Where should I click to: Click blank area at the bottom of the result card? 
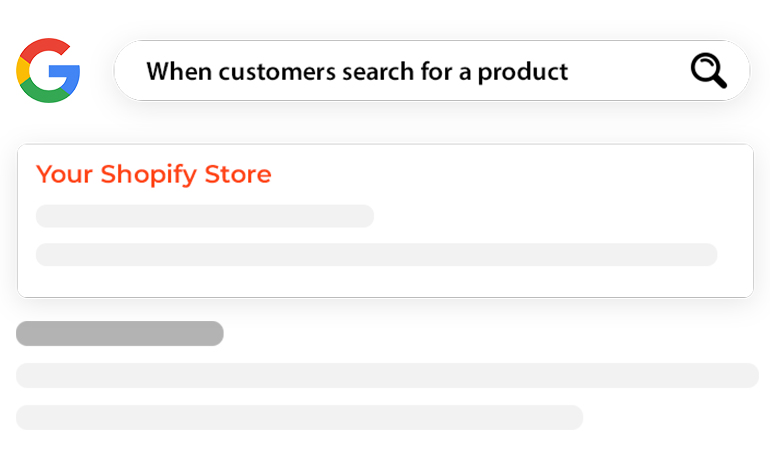point(385,283)
